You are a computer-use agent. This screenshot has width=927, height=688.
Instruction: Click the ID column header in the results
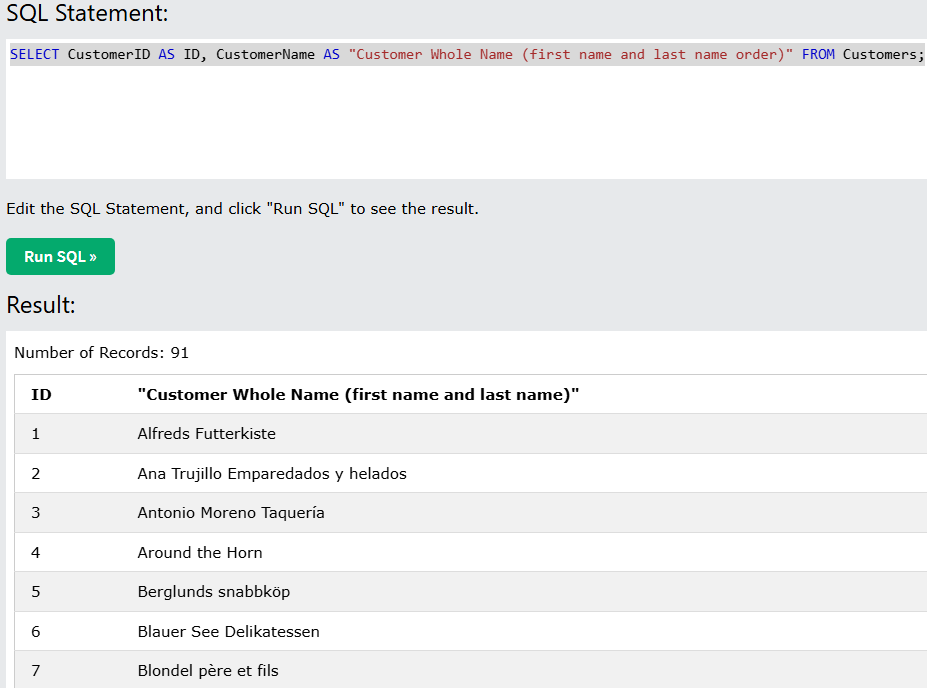coord(41,395)
